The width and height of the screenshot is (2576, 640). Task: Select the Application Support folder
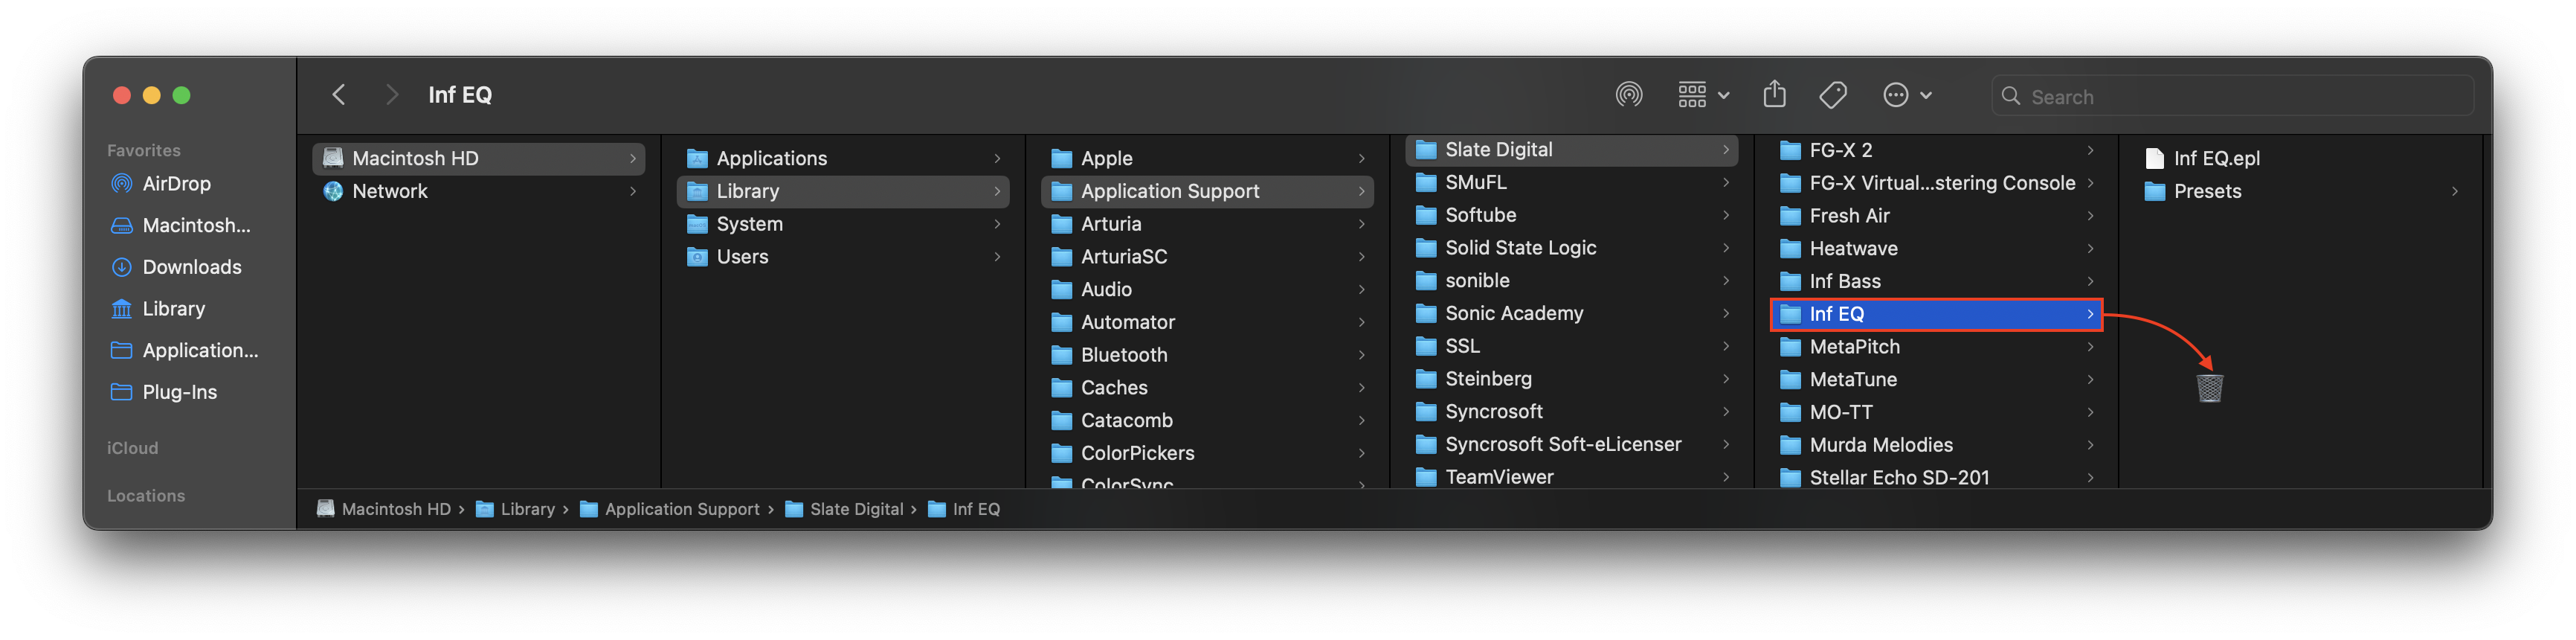tap(1207, 191)
